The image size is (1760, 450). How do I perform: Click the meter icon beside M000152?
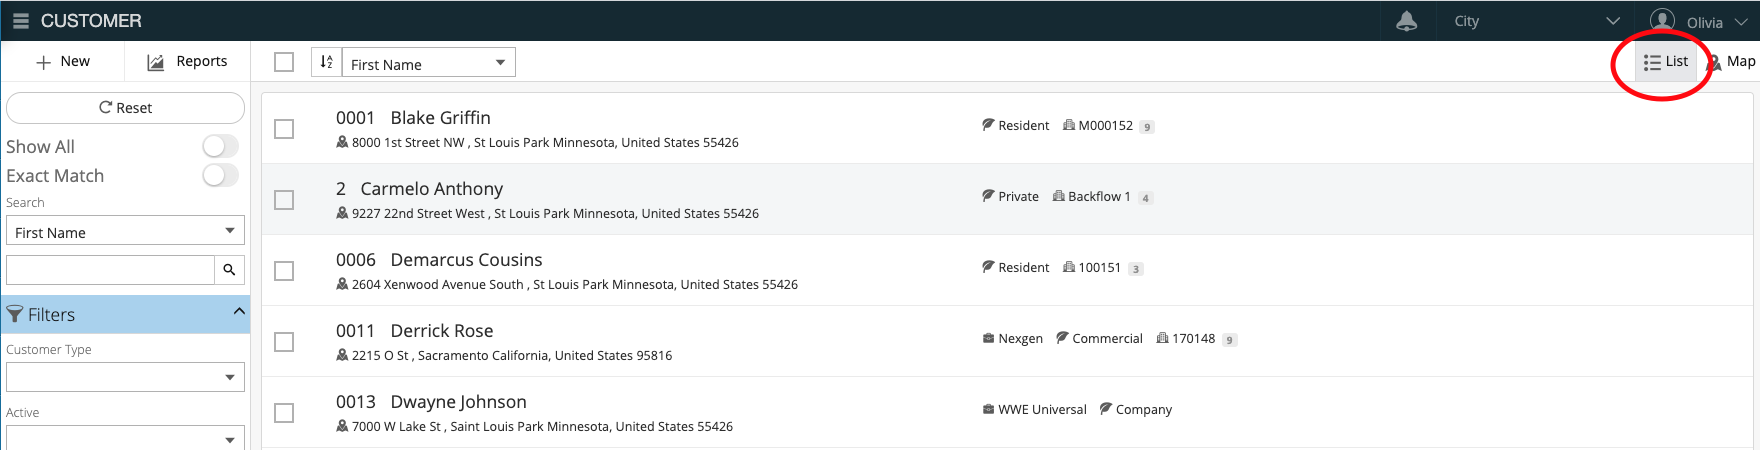click(1068, 125)
